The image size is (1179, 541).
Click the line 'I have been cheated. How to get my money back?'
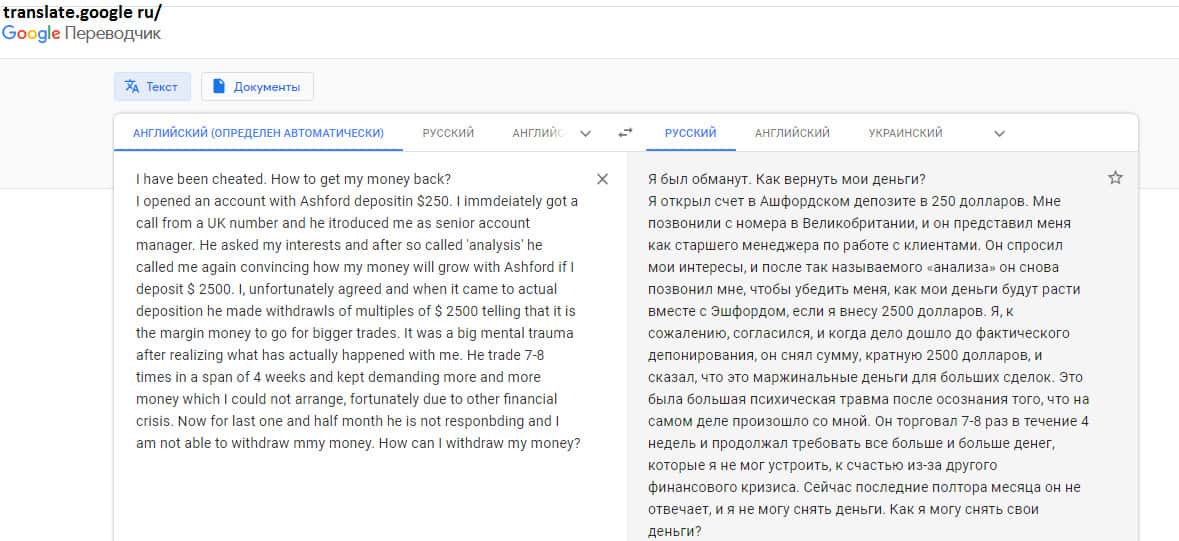[293, 180]
